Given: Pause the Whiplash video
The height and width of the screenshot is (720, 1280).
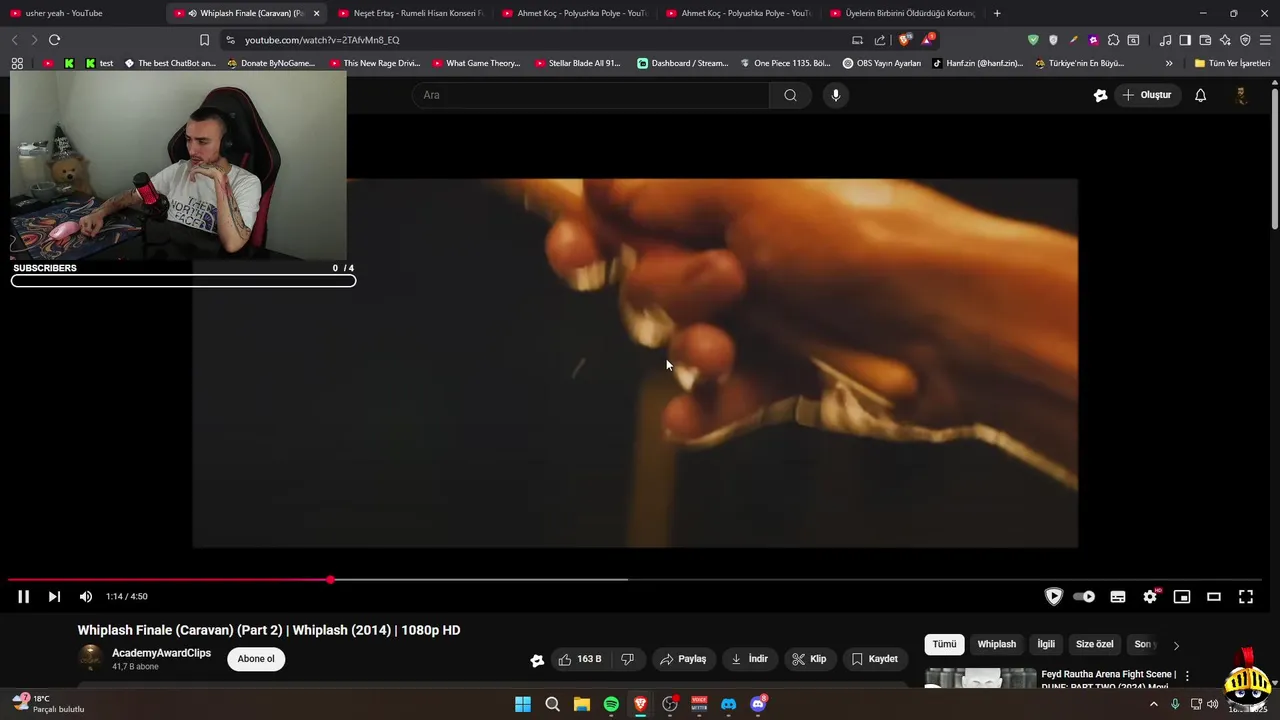Looking at the screenshot, I should tap(23, 597).
